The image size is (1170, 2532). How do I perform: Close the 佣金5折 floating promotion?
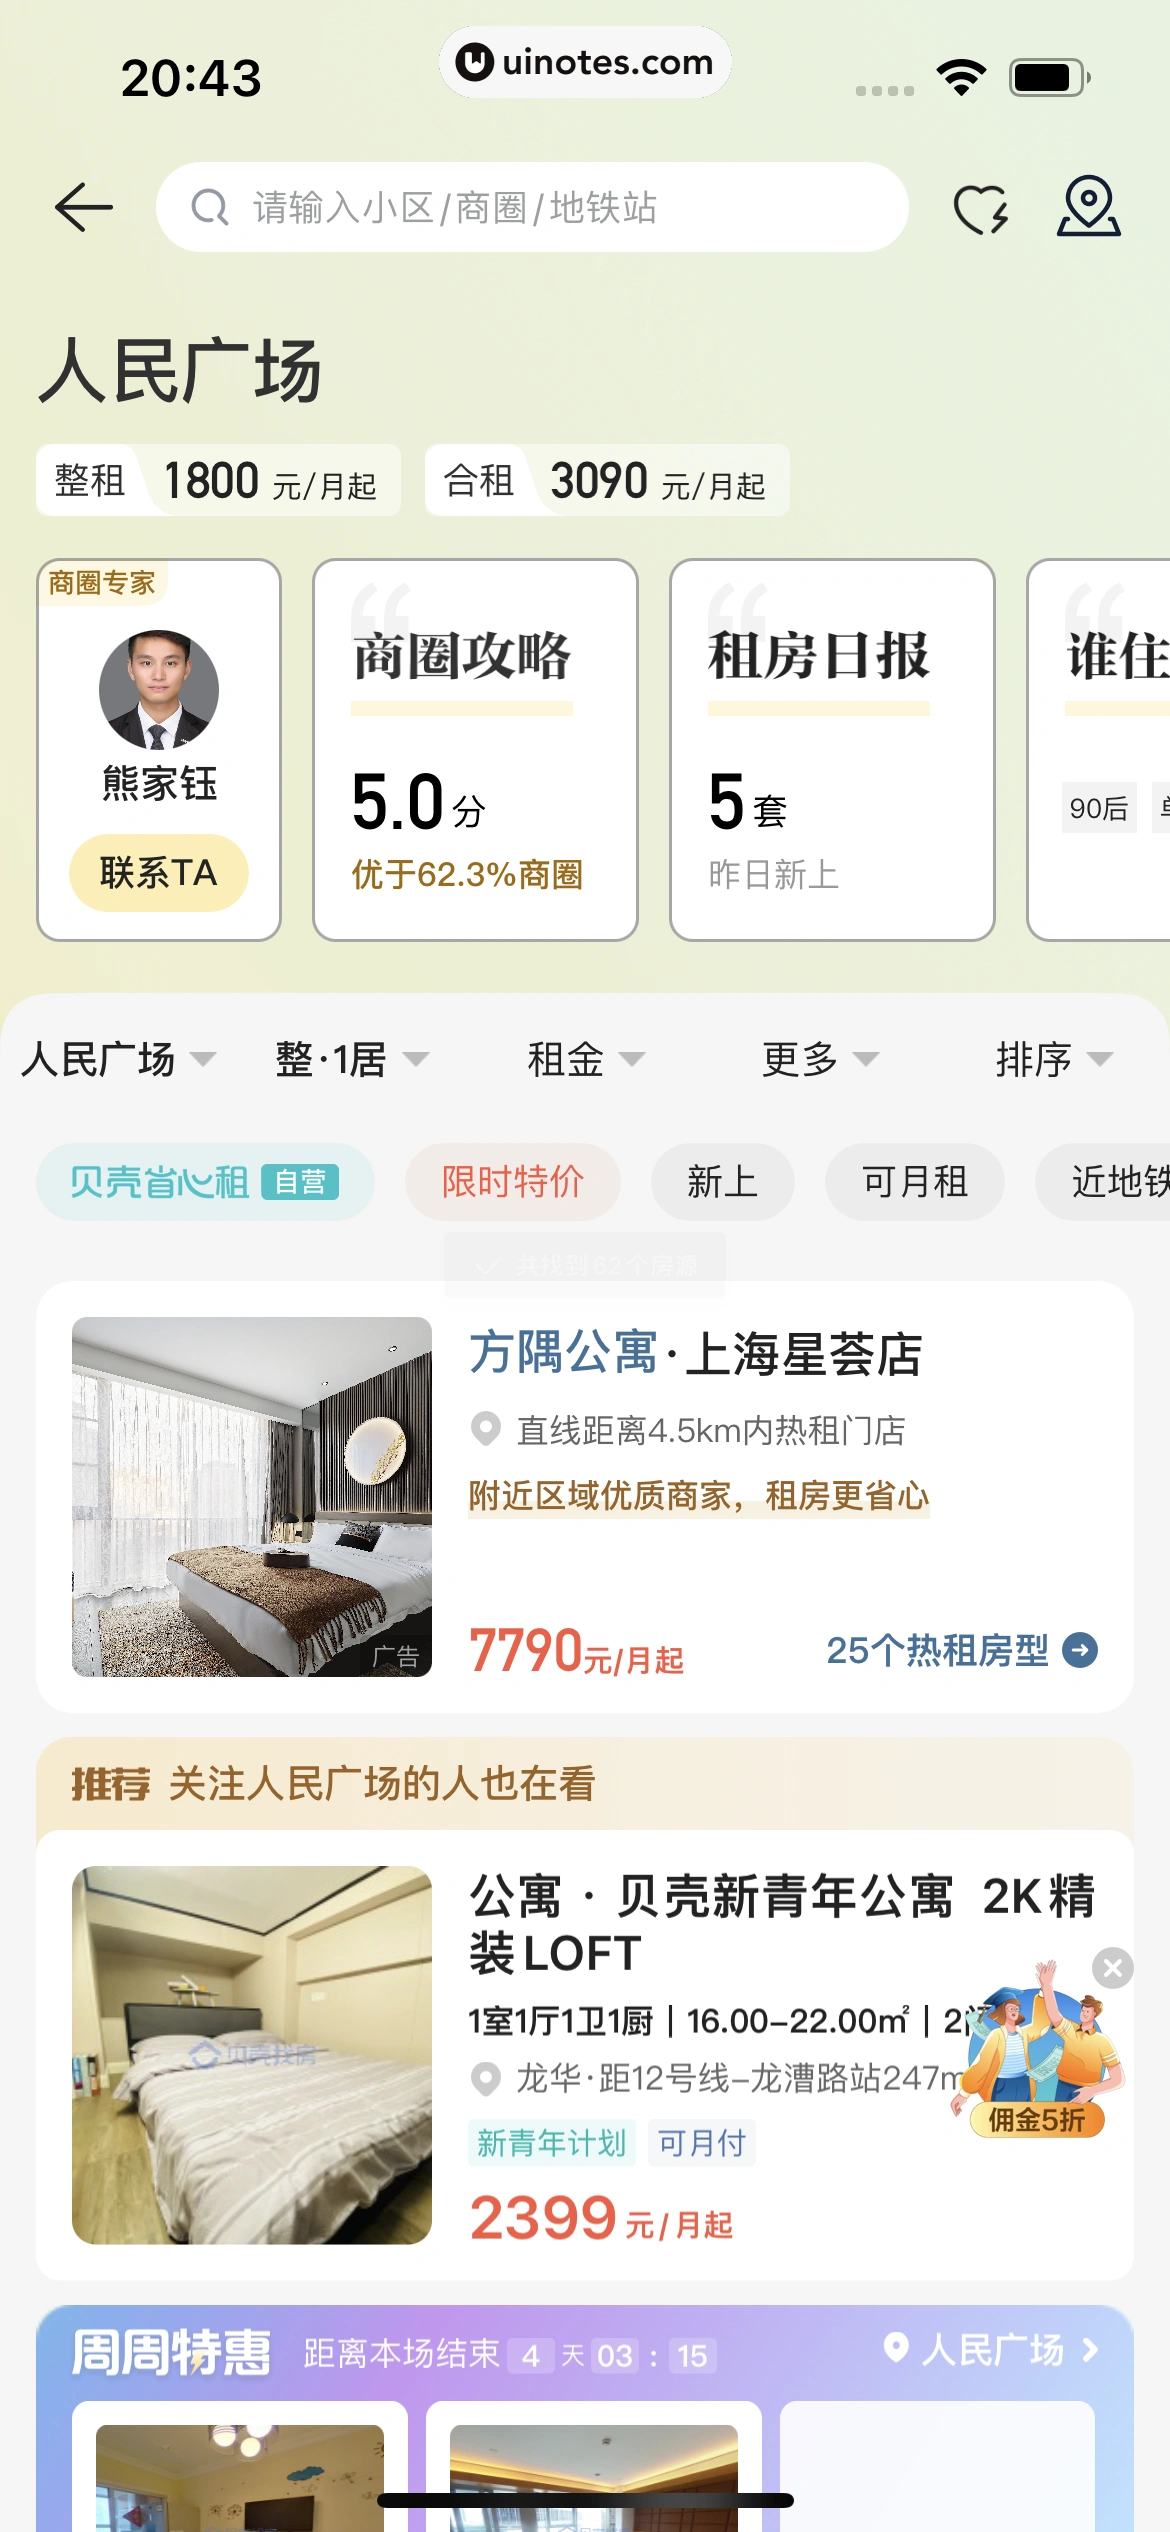tap(1113, 1968)
